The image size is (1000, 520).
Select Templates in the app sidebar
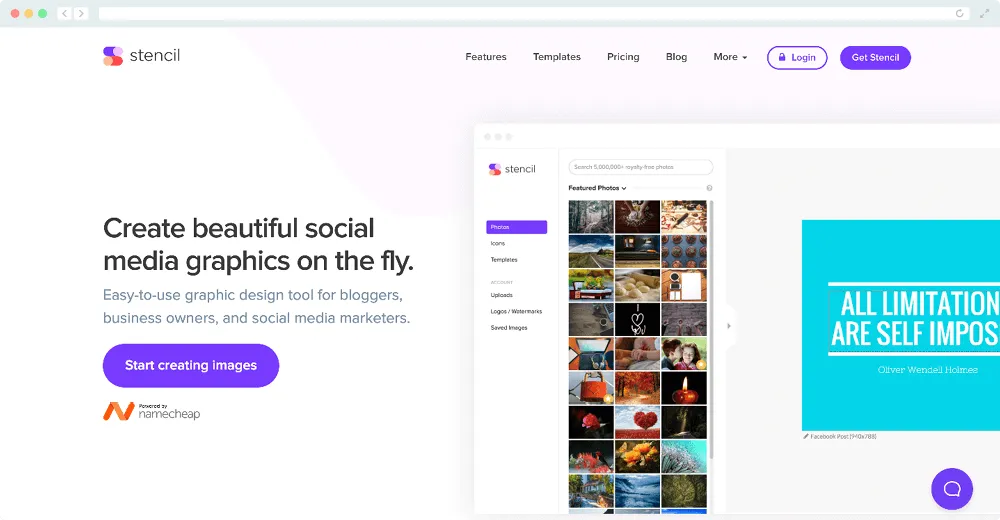[504, 260]
